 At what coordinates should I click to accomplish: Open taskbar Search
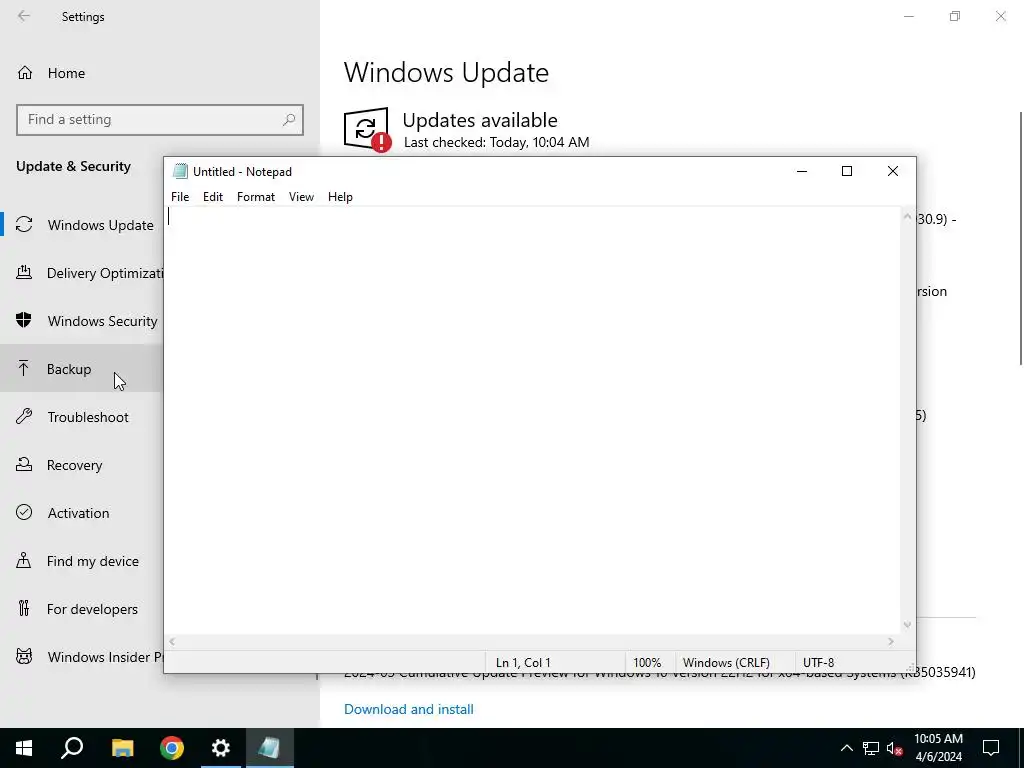72,748
